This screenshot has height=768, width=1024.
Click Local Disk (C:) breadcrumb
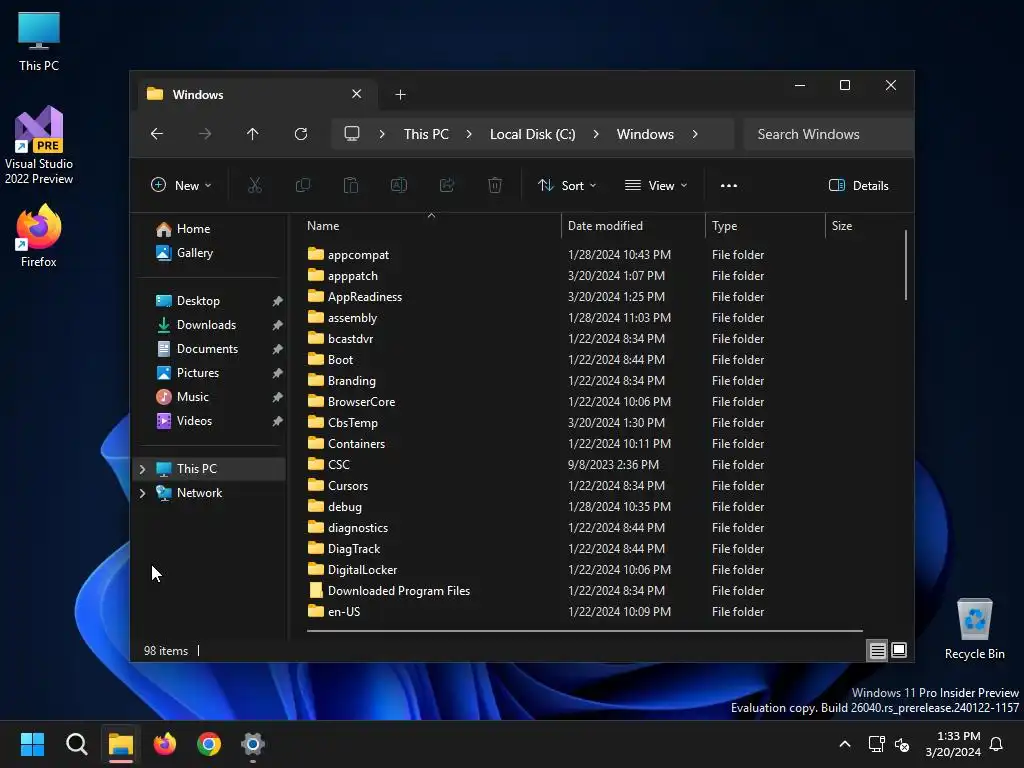click(x=532, y=134)
